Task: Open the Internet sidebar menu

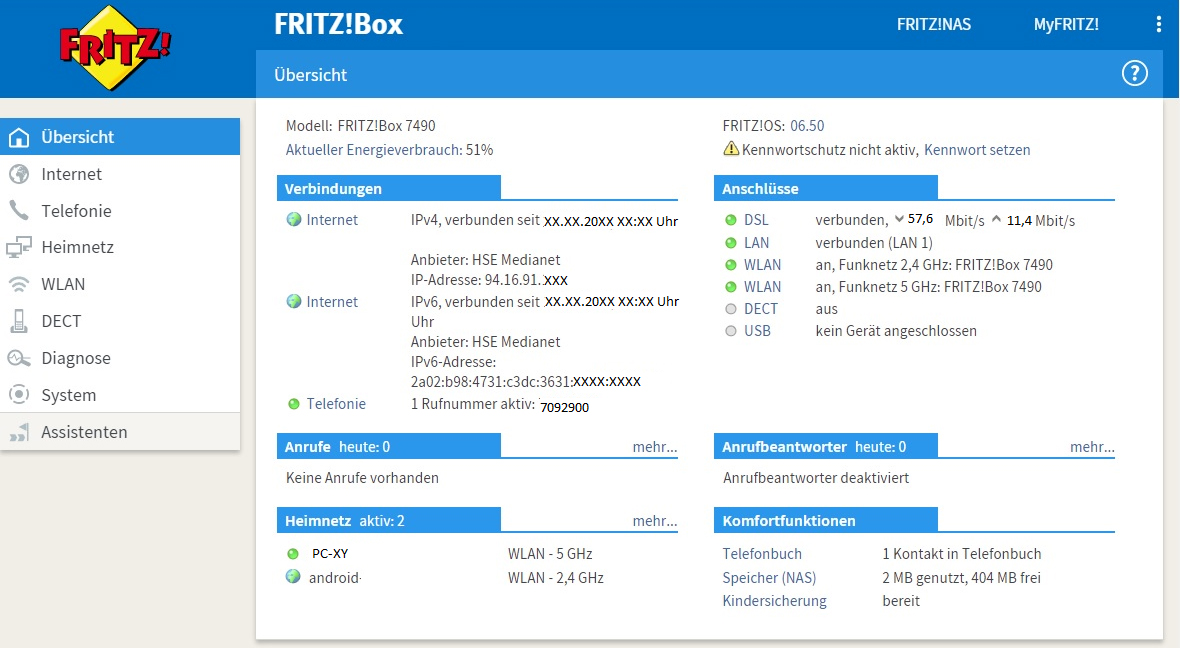Action: click(120, 174)
